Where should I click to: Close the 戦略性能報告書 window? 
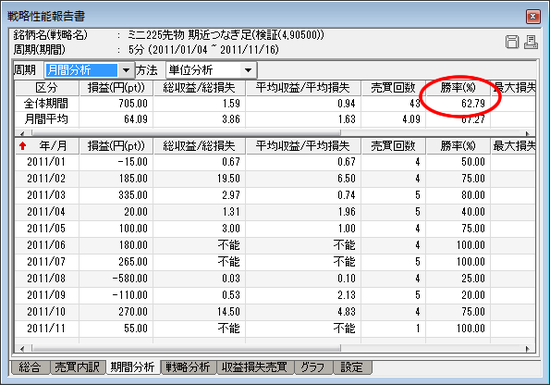(533, 16)
